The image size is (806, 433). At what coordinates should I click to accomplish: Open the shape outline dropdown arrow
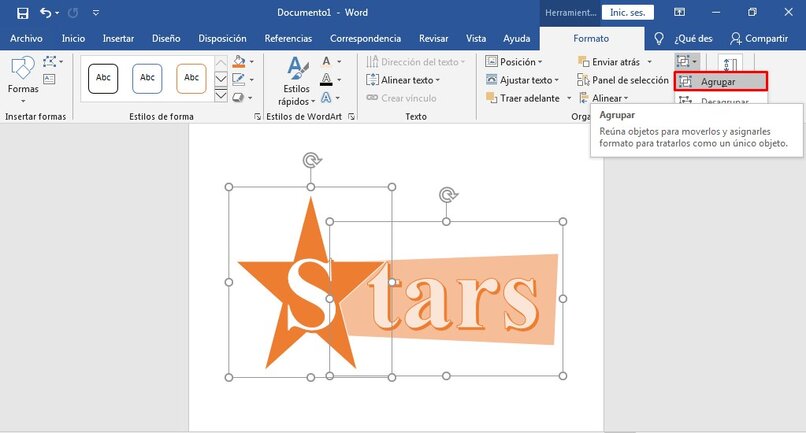point(252,80)
